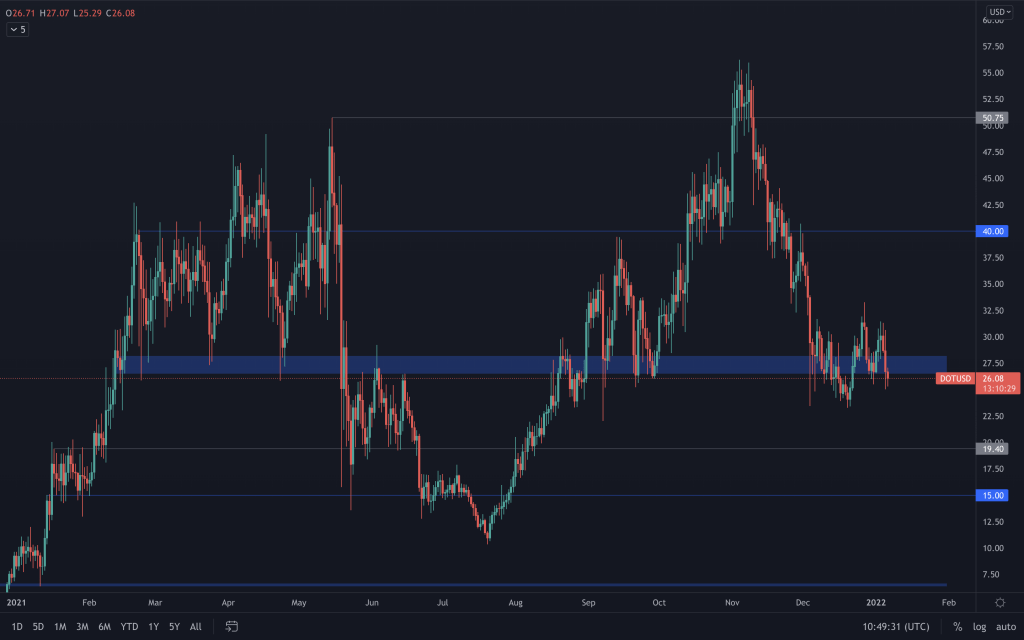Open chart settings gear icon
The height and width of the screenshot is (640, 1024).
click(x=999, y=602)
